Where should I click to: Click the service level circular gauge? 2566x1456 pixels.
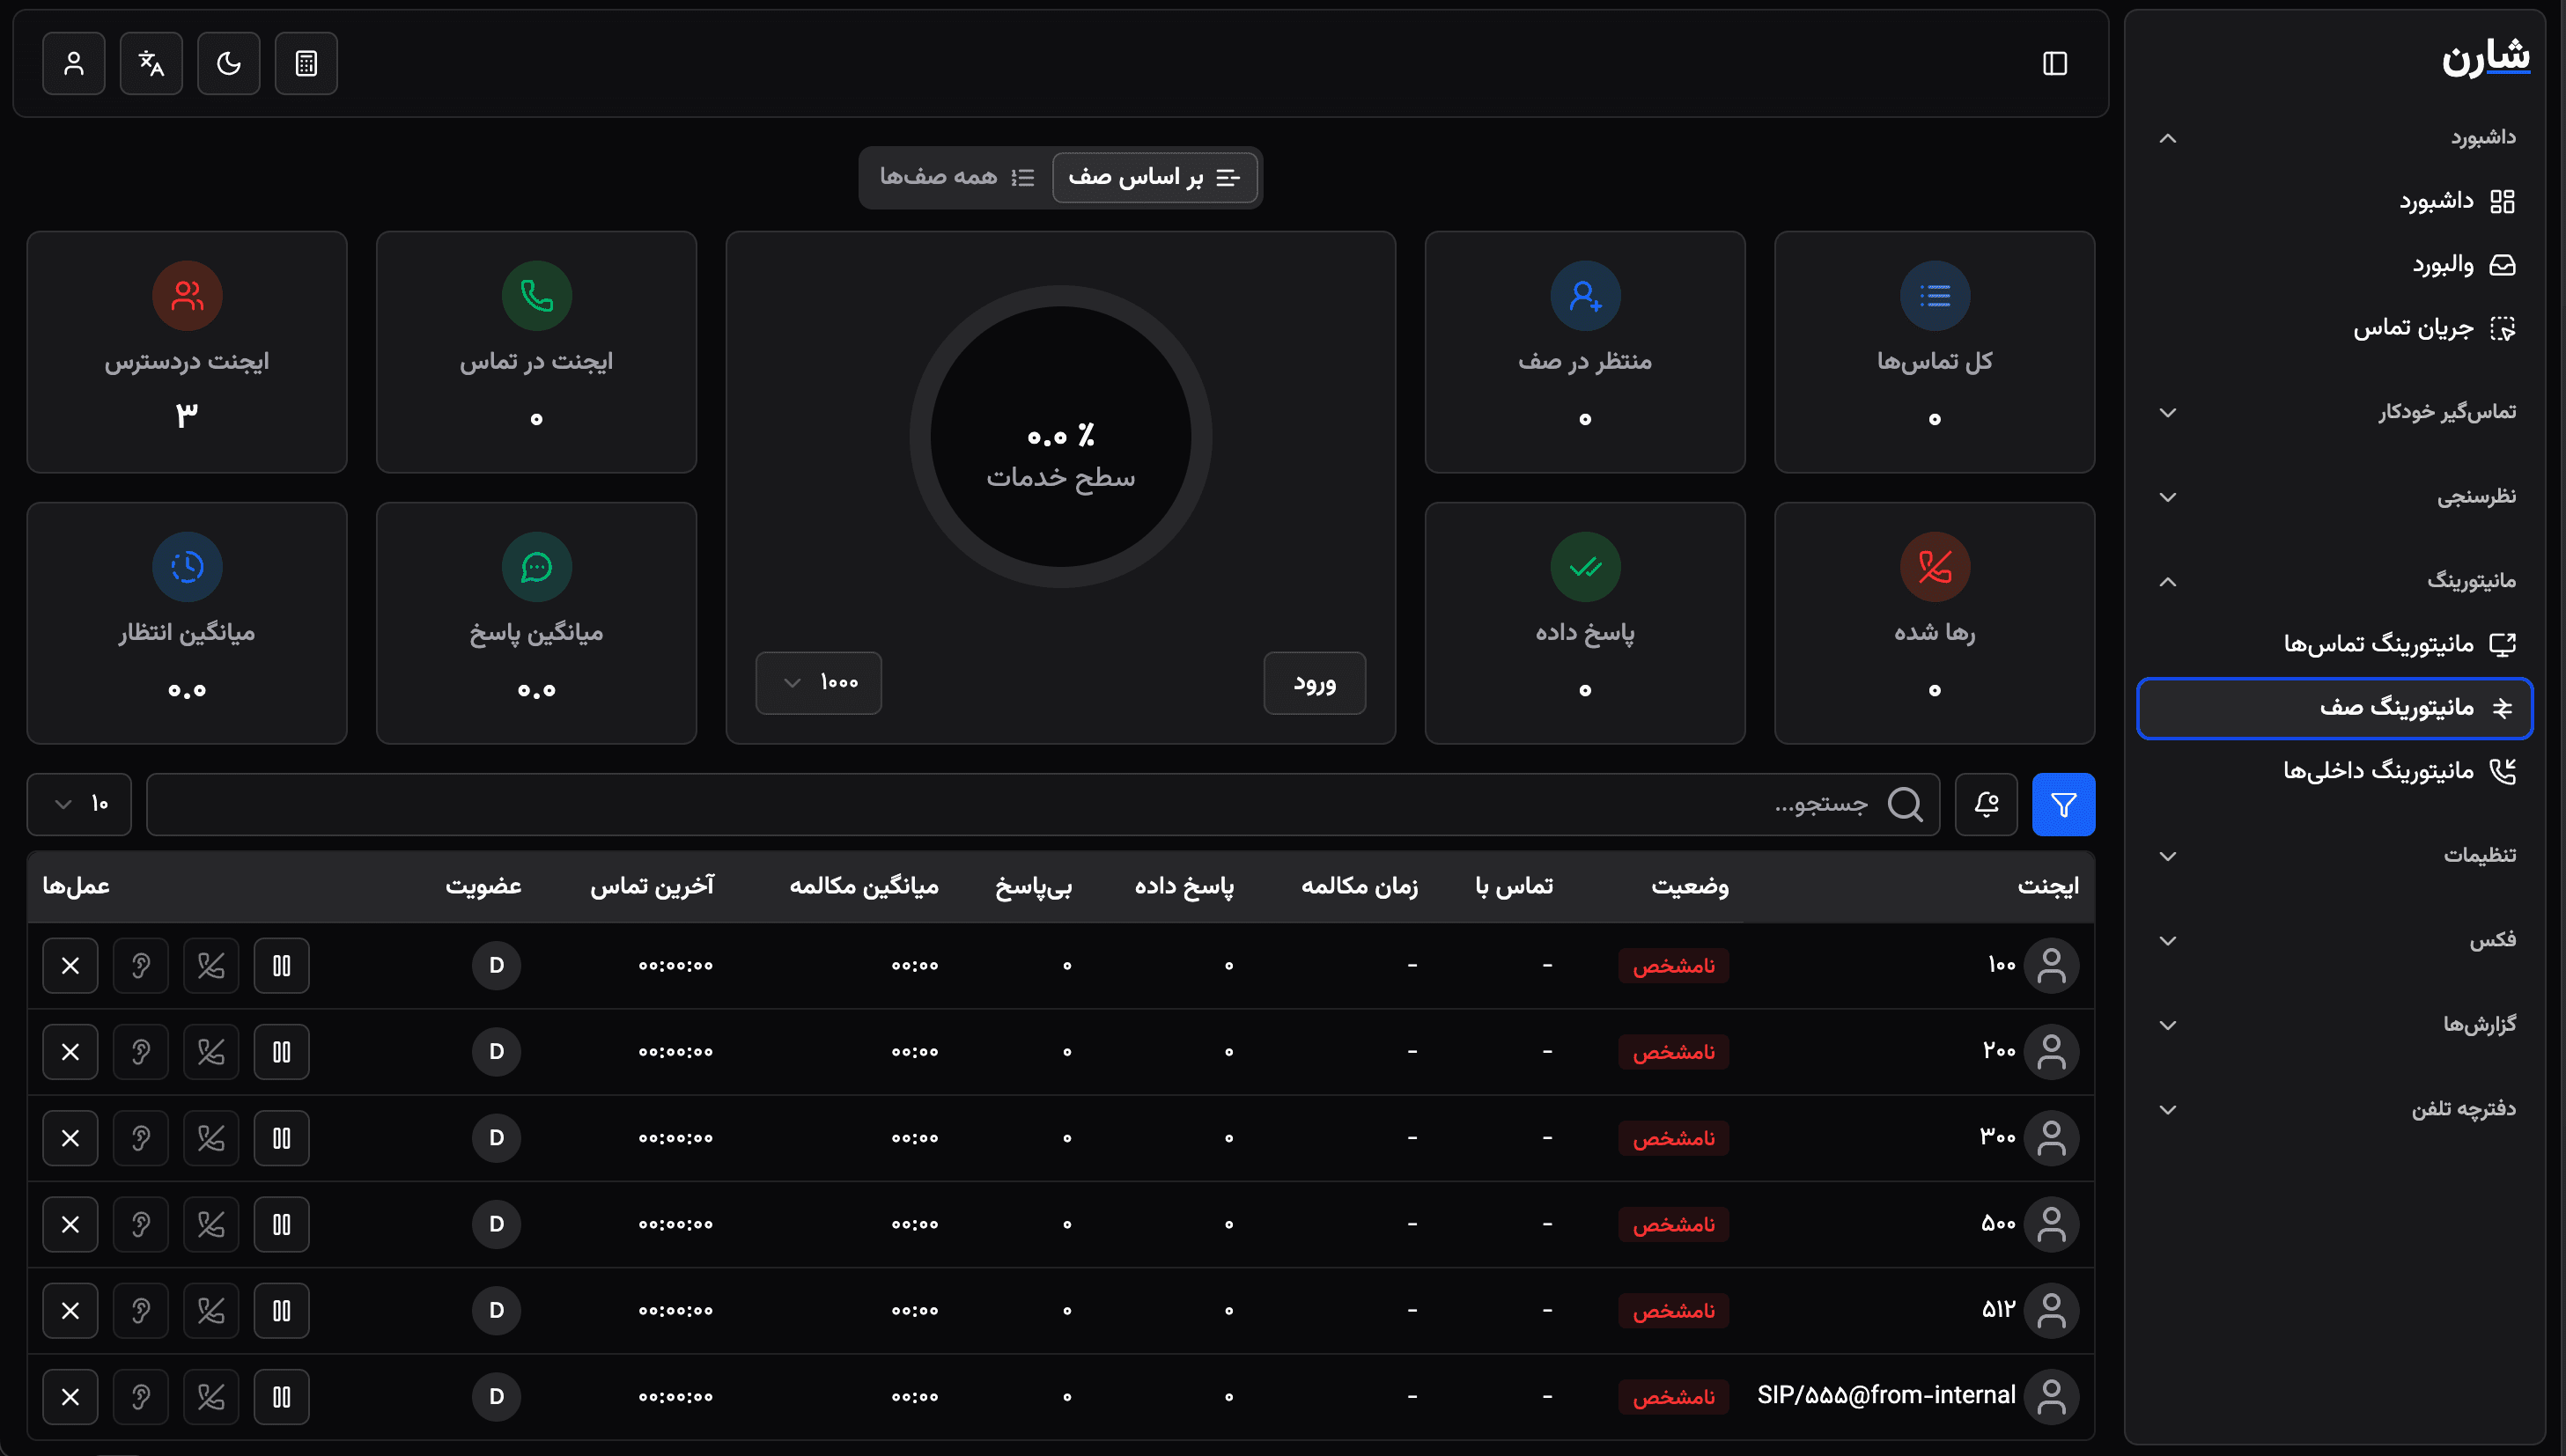tap(1060, 437)
